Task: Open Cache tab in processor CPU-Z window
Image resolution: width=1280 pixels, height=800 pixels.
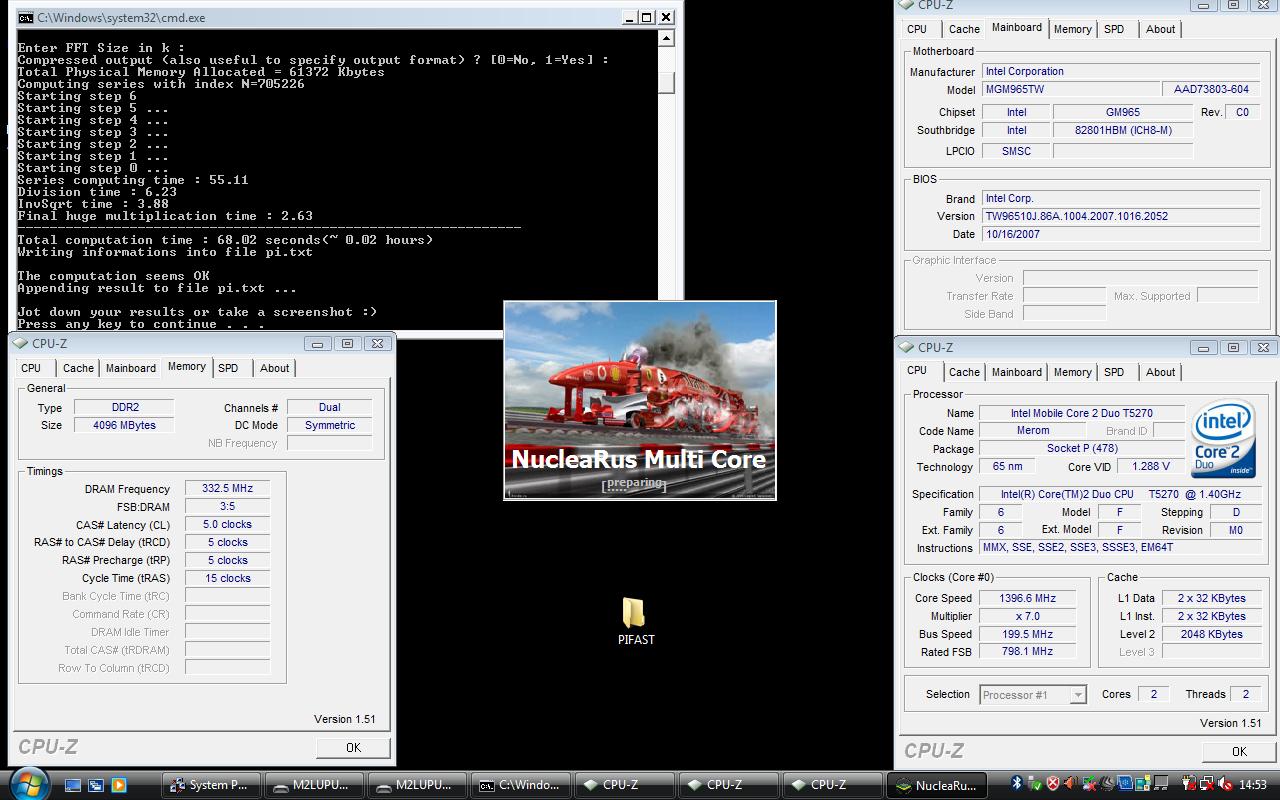Action: coord(964,372)
